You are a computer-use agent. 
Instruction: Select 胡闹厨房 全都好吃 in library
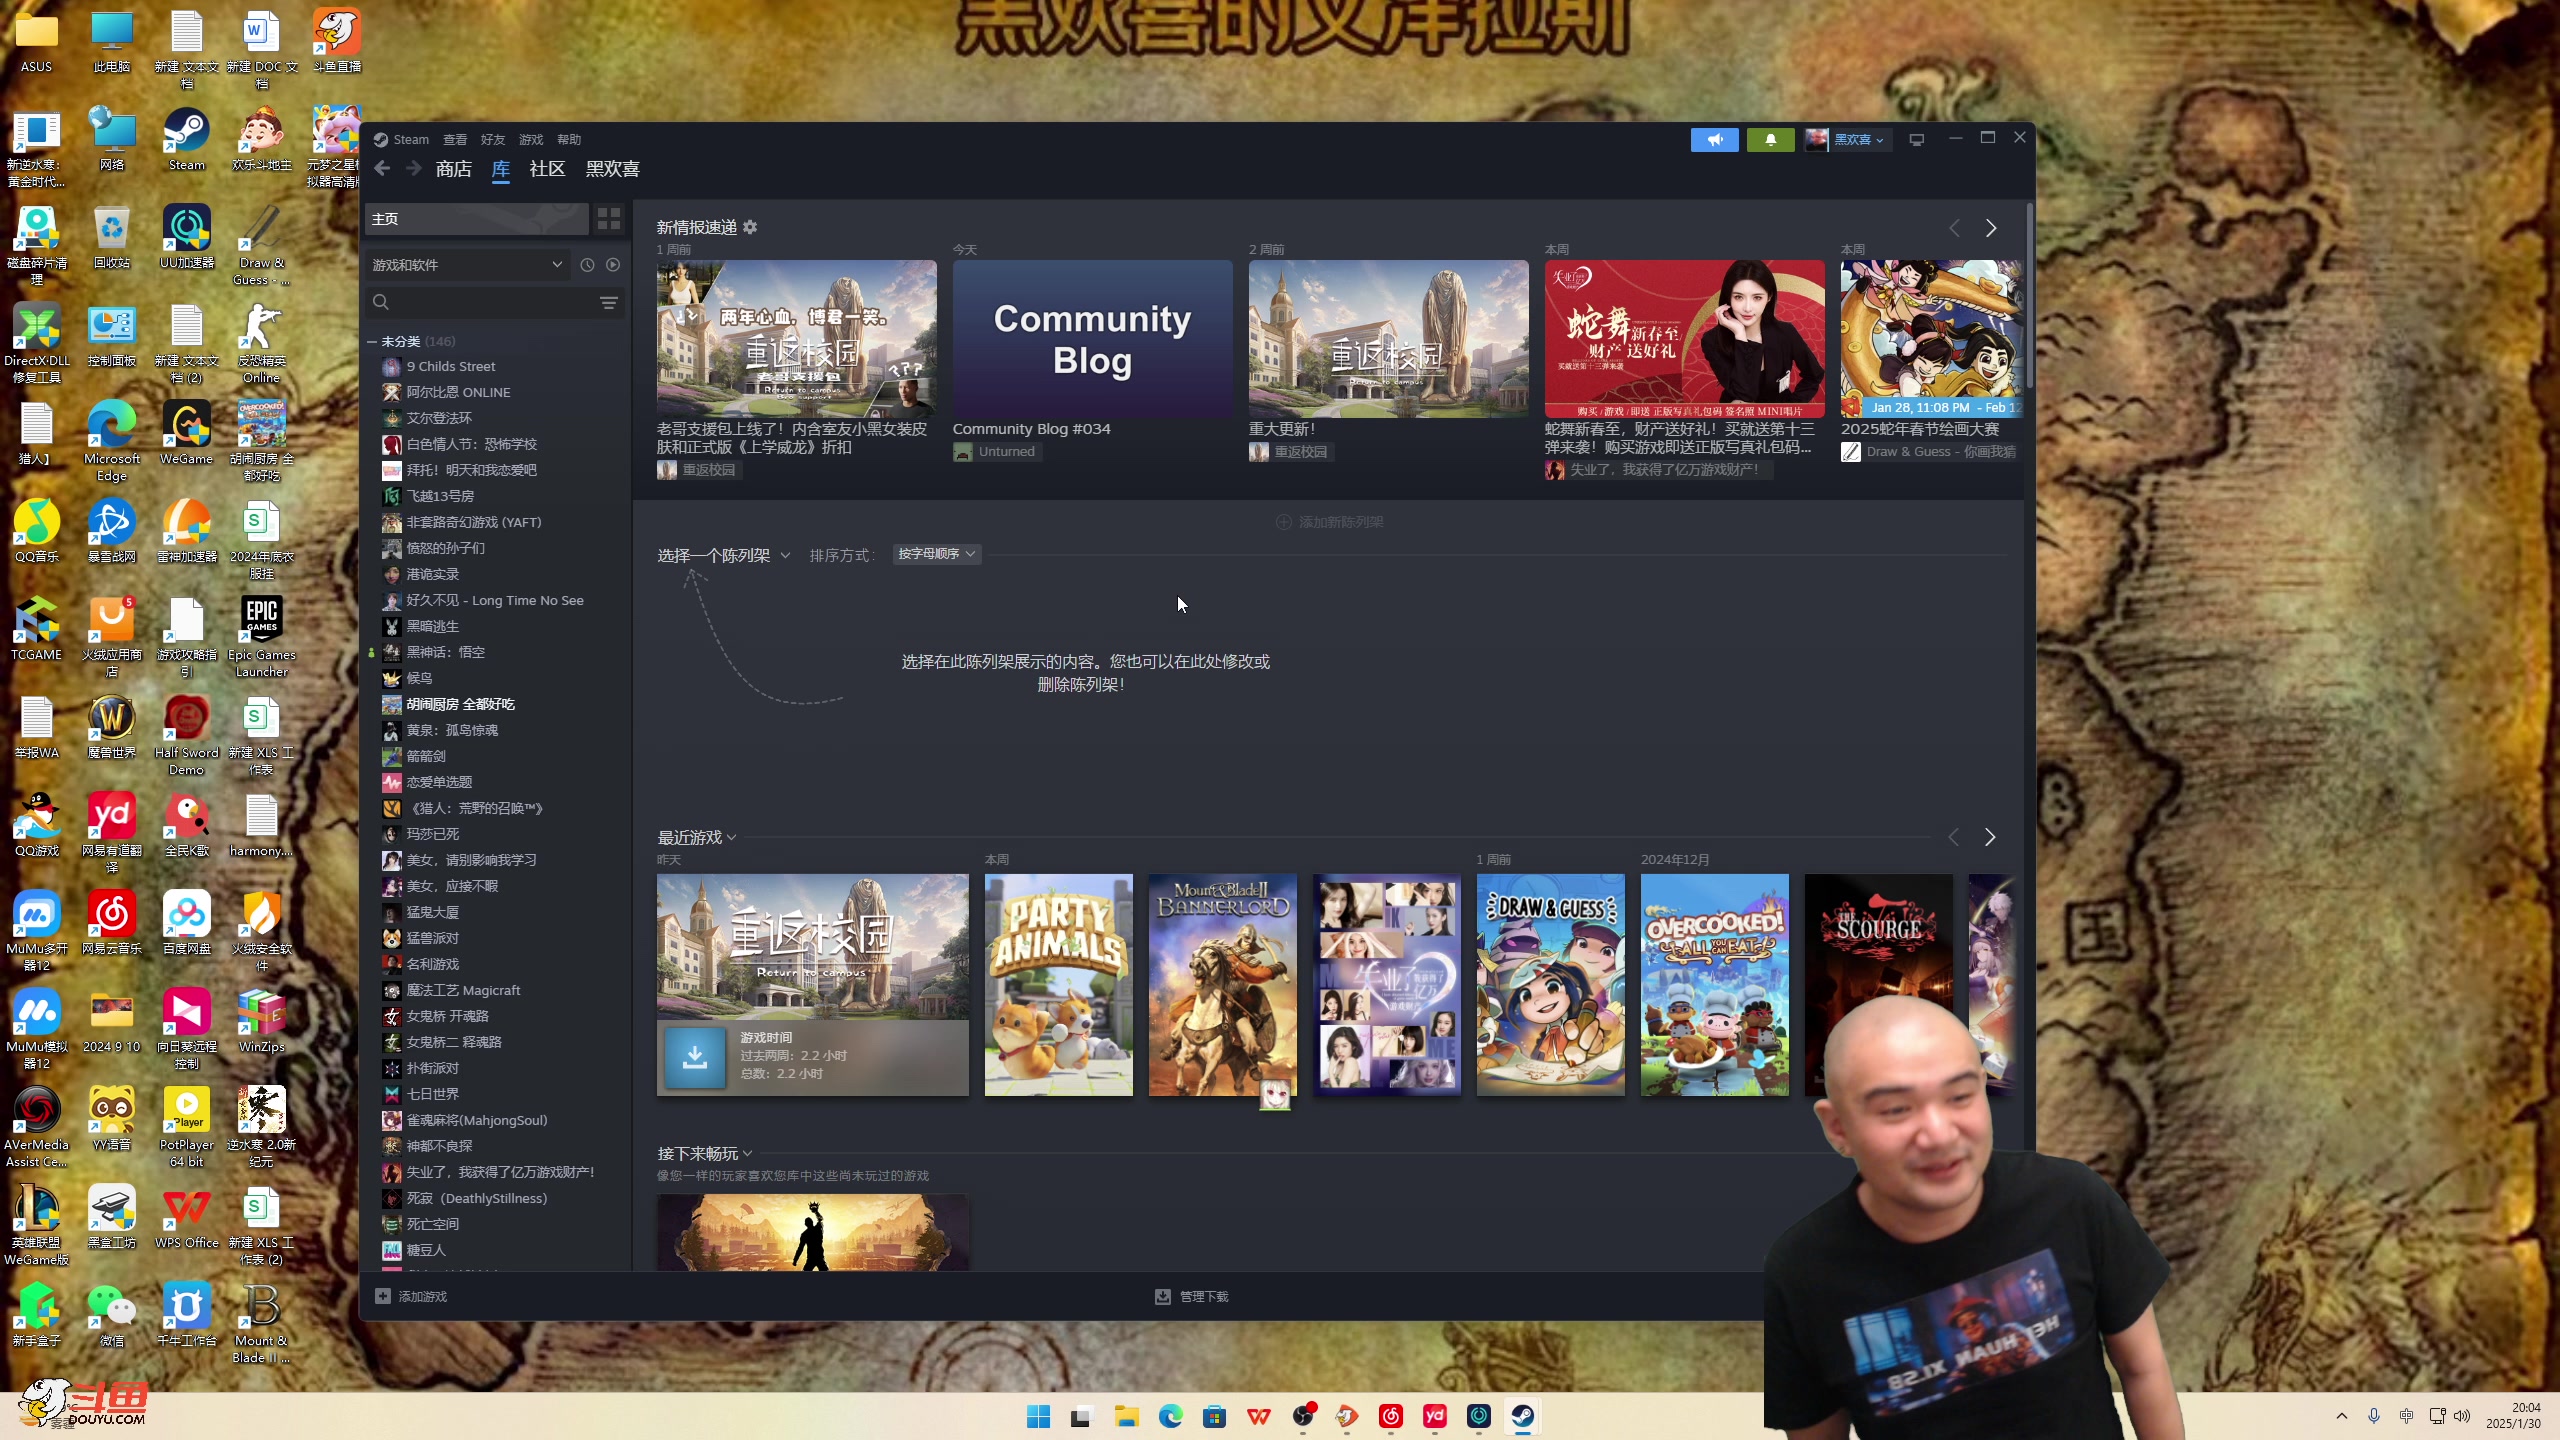point(460,704)
